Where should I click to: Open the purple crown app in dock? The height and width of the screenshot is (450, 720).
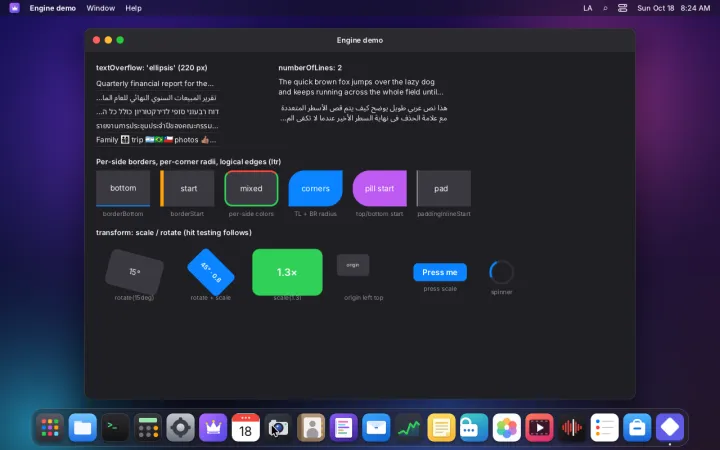click(x=213, y=428)
